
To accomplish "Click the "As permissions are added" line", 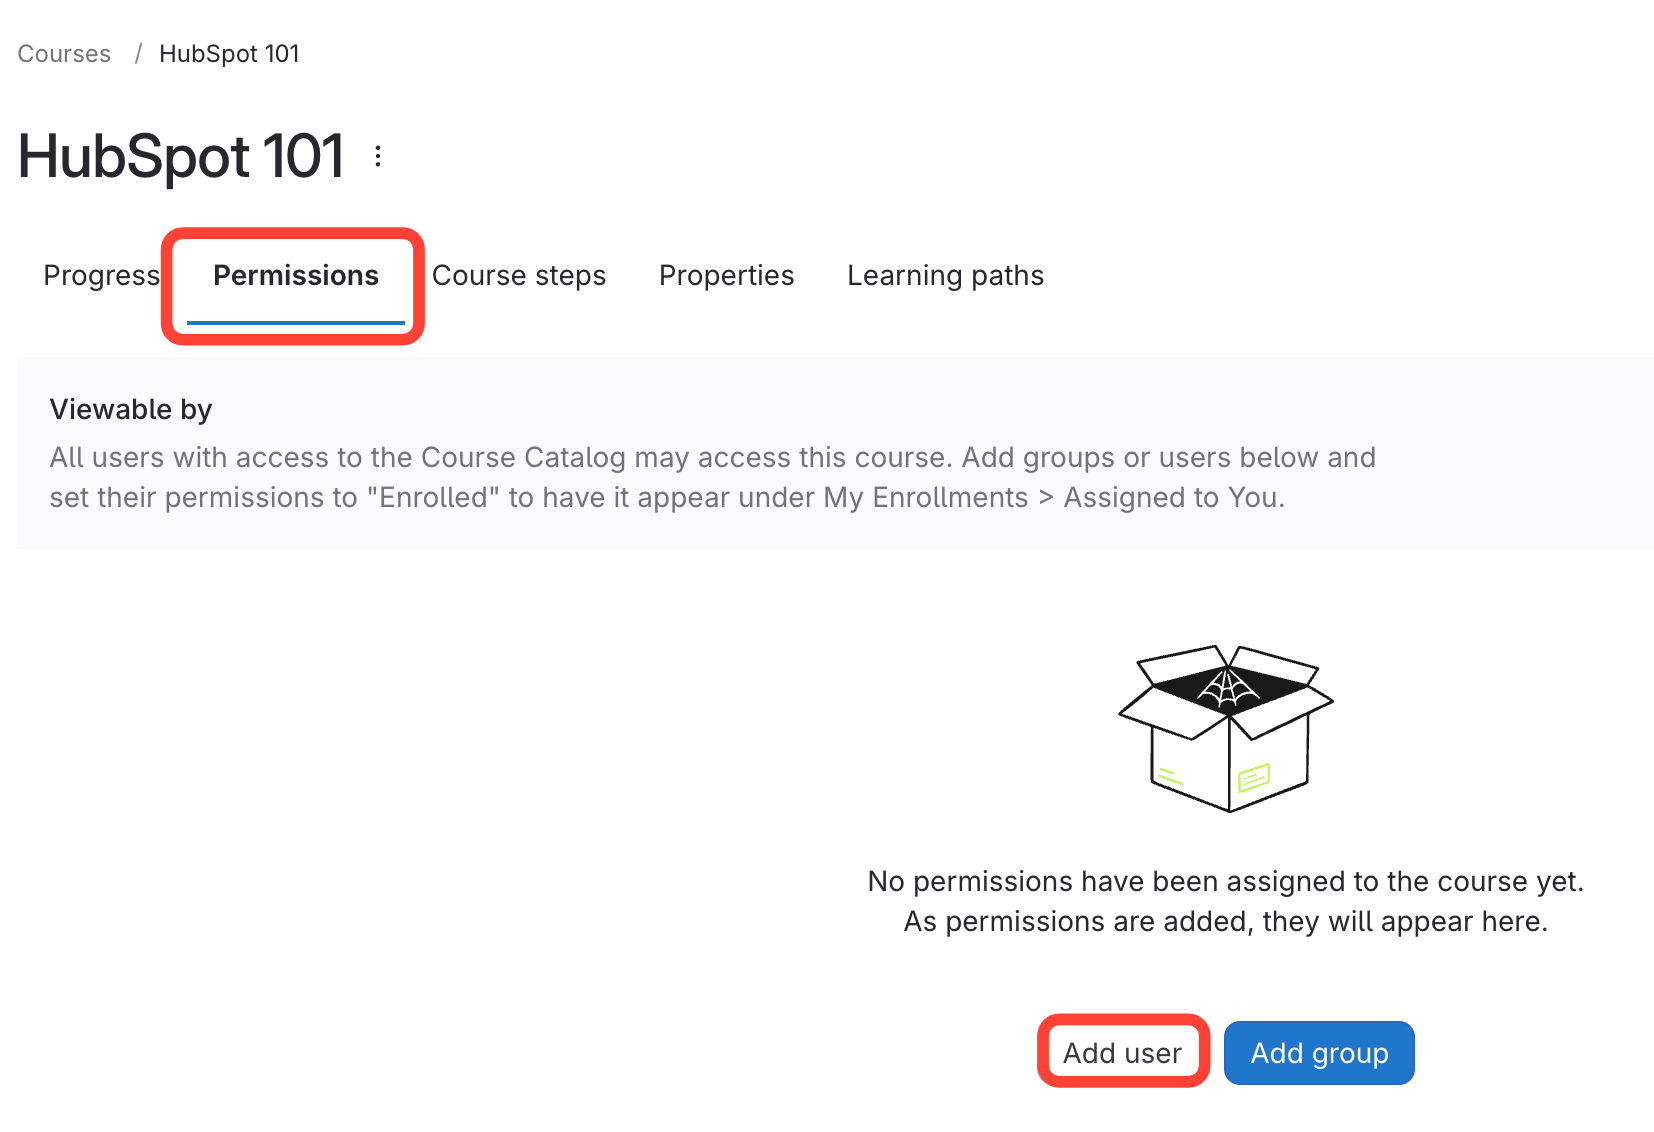I will (1225, 921).
